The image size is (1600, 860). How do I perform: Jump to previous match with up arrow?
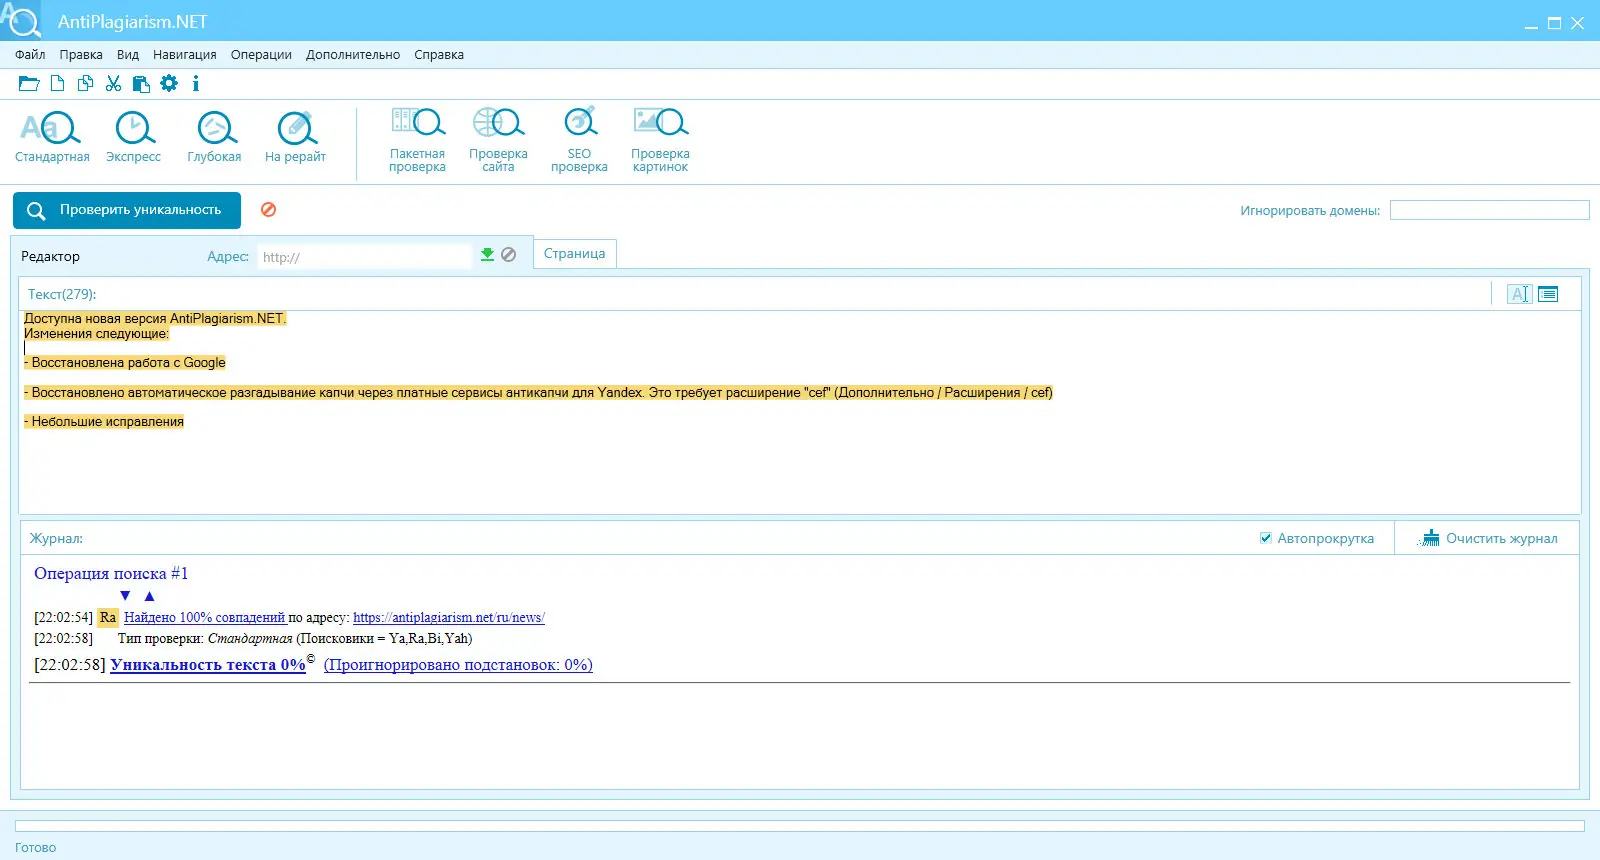point(149,596)
